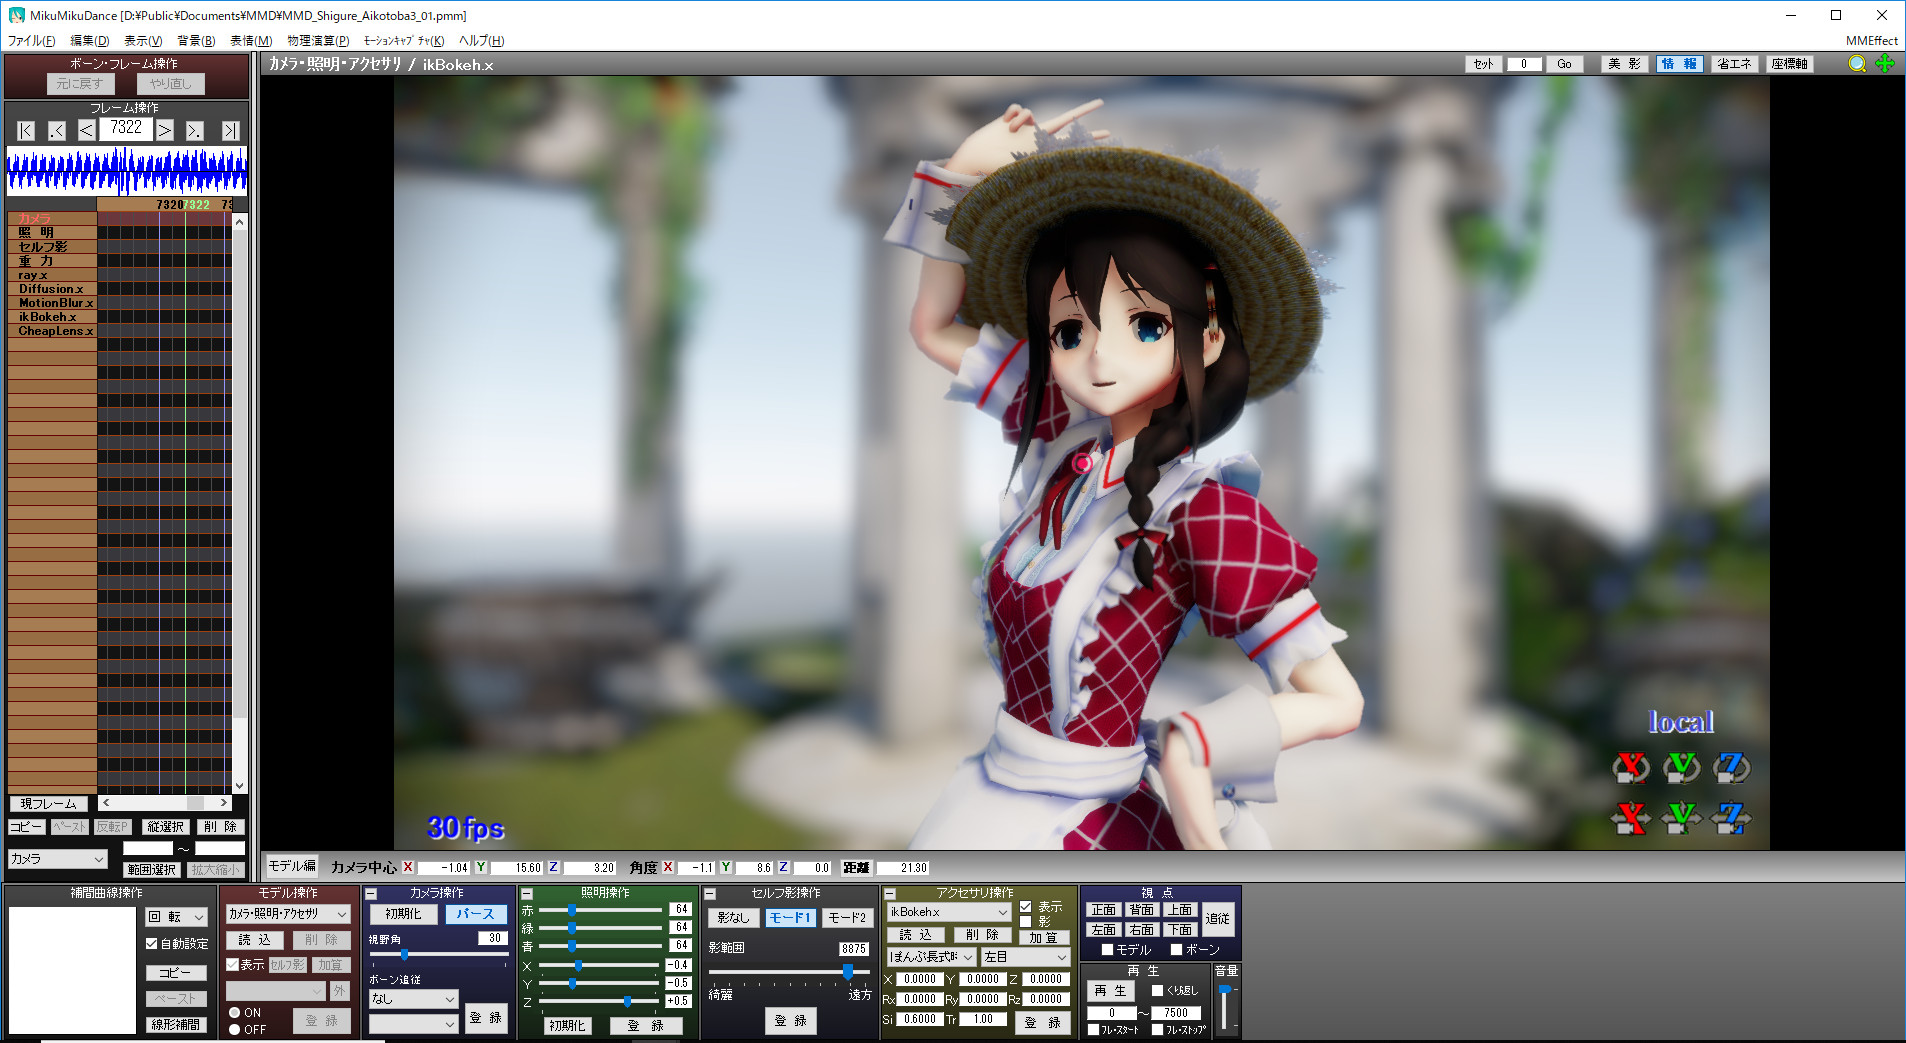The height and width of the screenshot is (1043, 1906).
Task: Toggle the 自動設定 checkbox
Action: tap(152, 943)
